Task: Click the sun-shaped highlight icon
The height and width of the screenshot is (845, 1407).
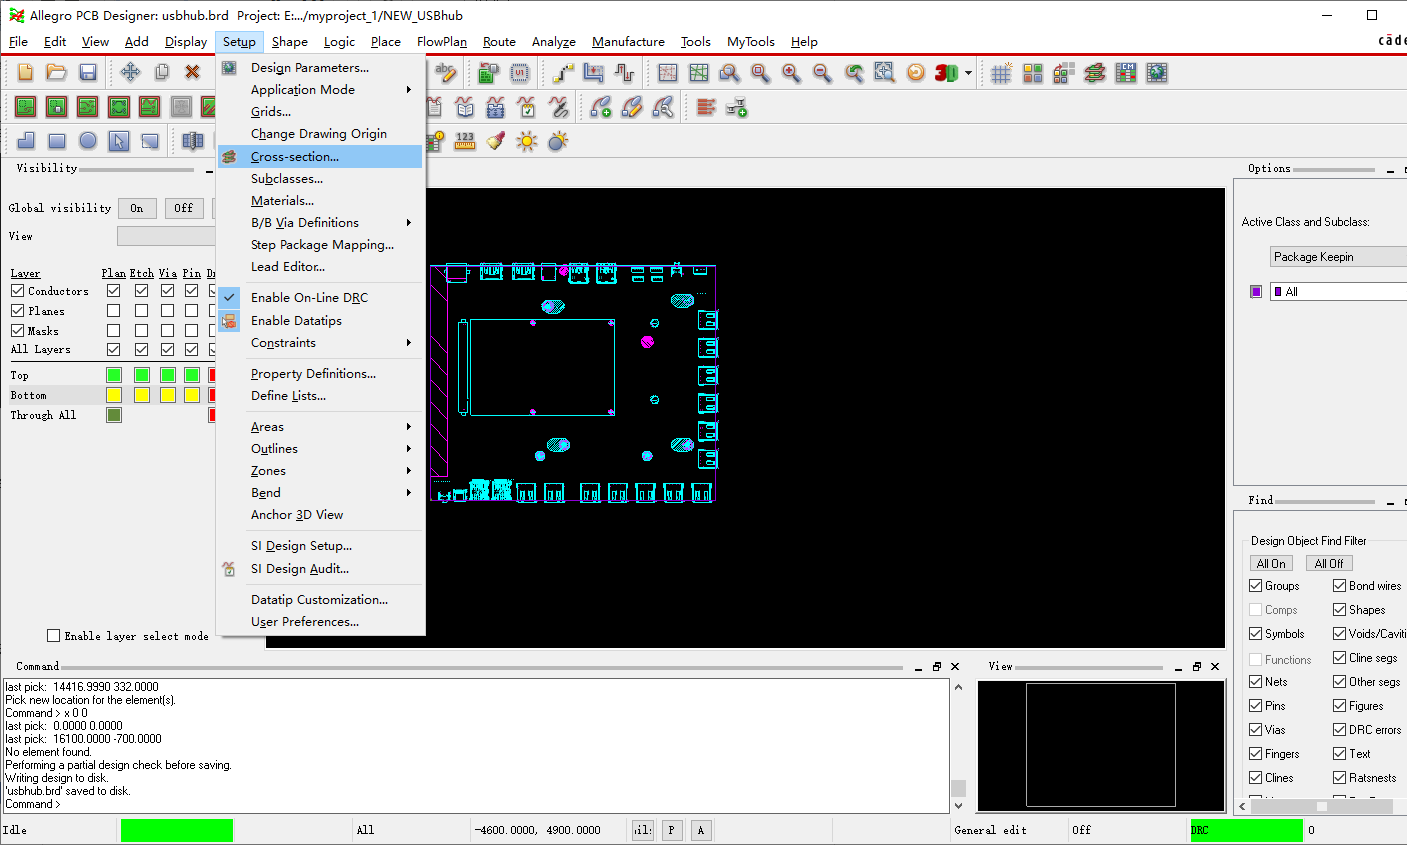Action: [x=527, y=141]
